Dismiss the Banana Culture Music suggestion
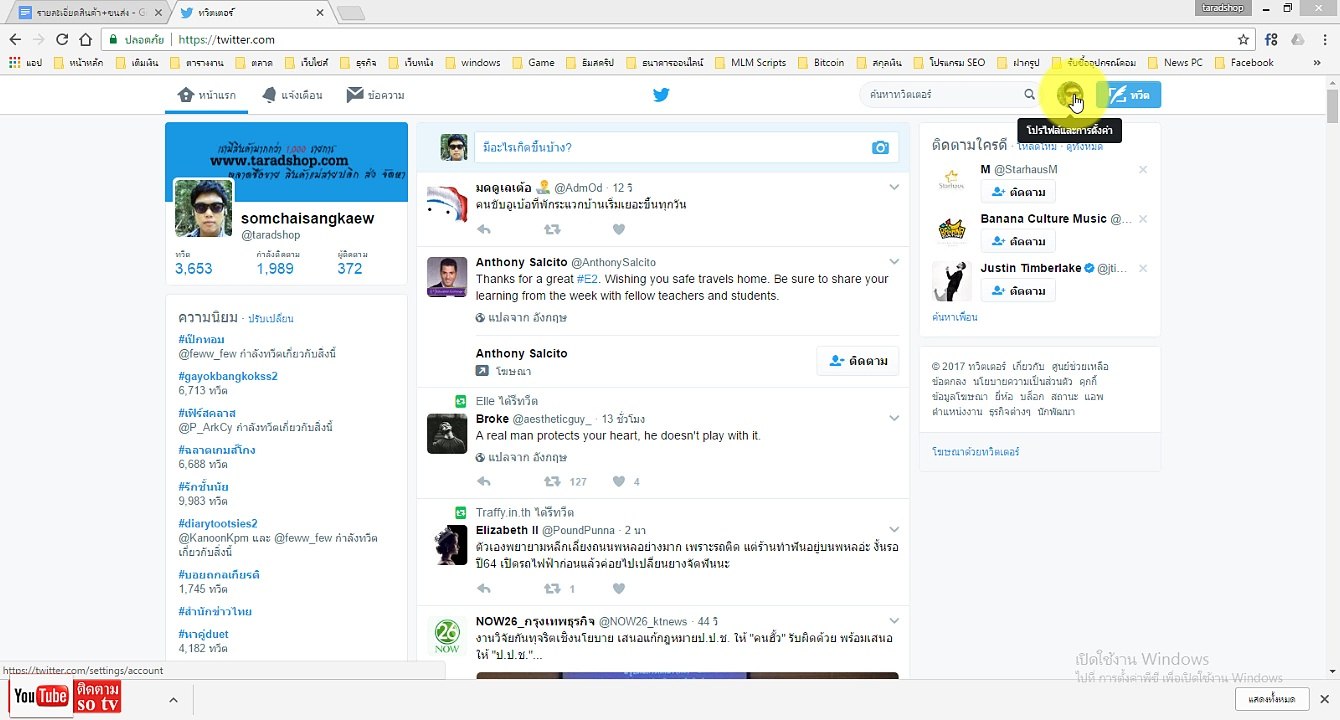This screenshot has height=720, width=1340. click(1143, 219)
